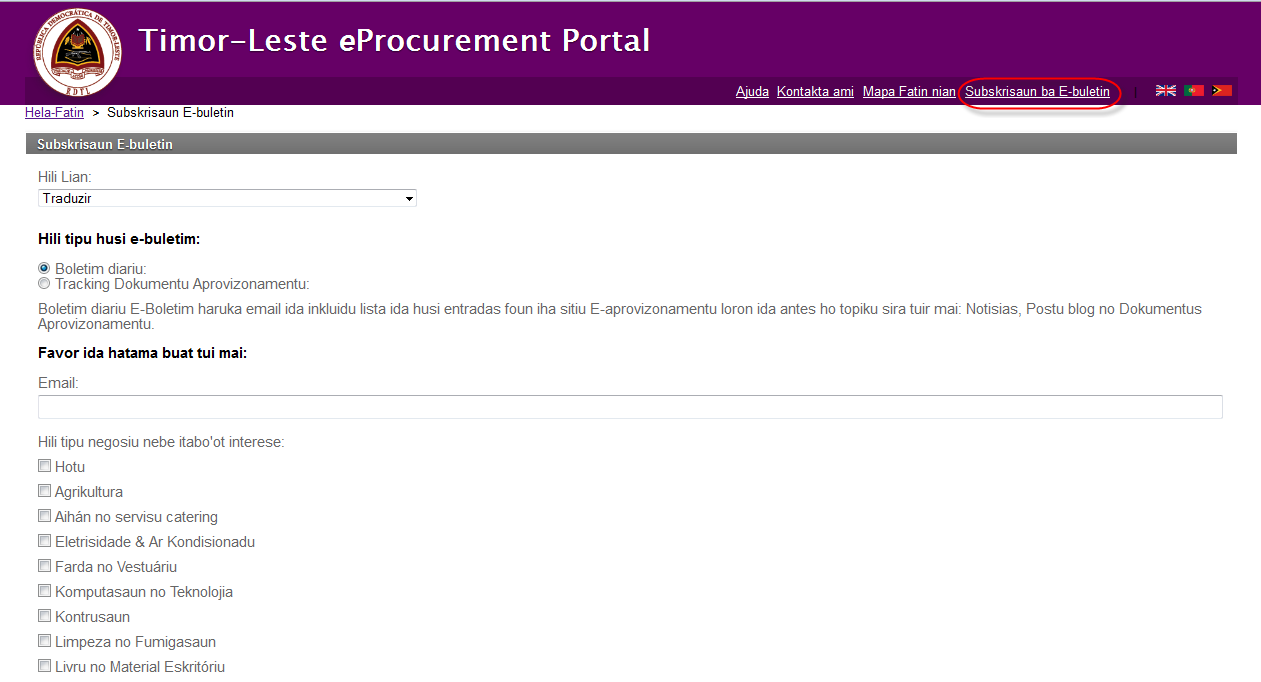Click the Timor-Leste coat of arms logo
The width and height of the screenshot is (1261, 682).
pos(77,51)
